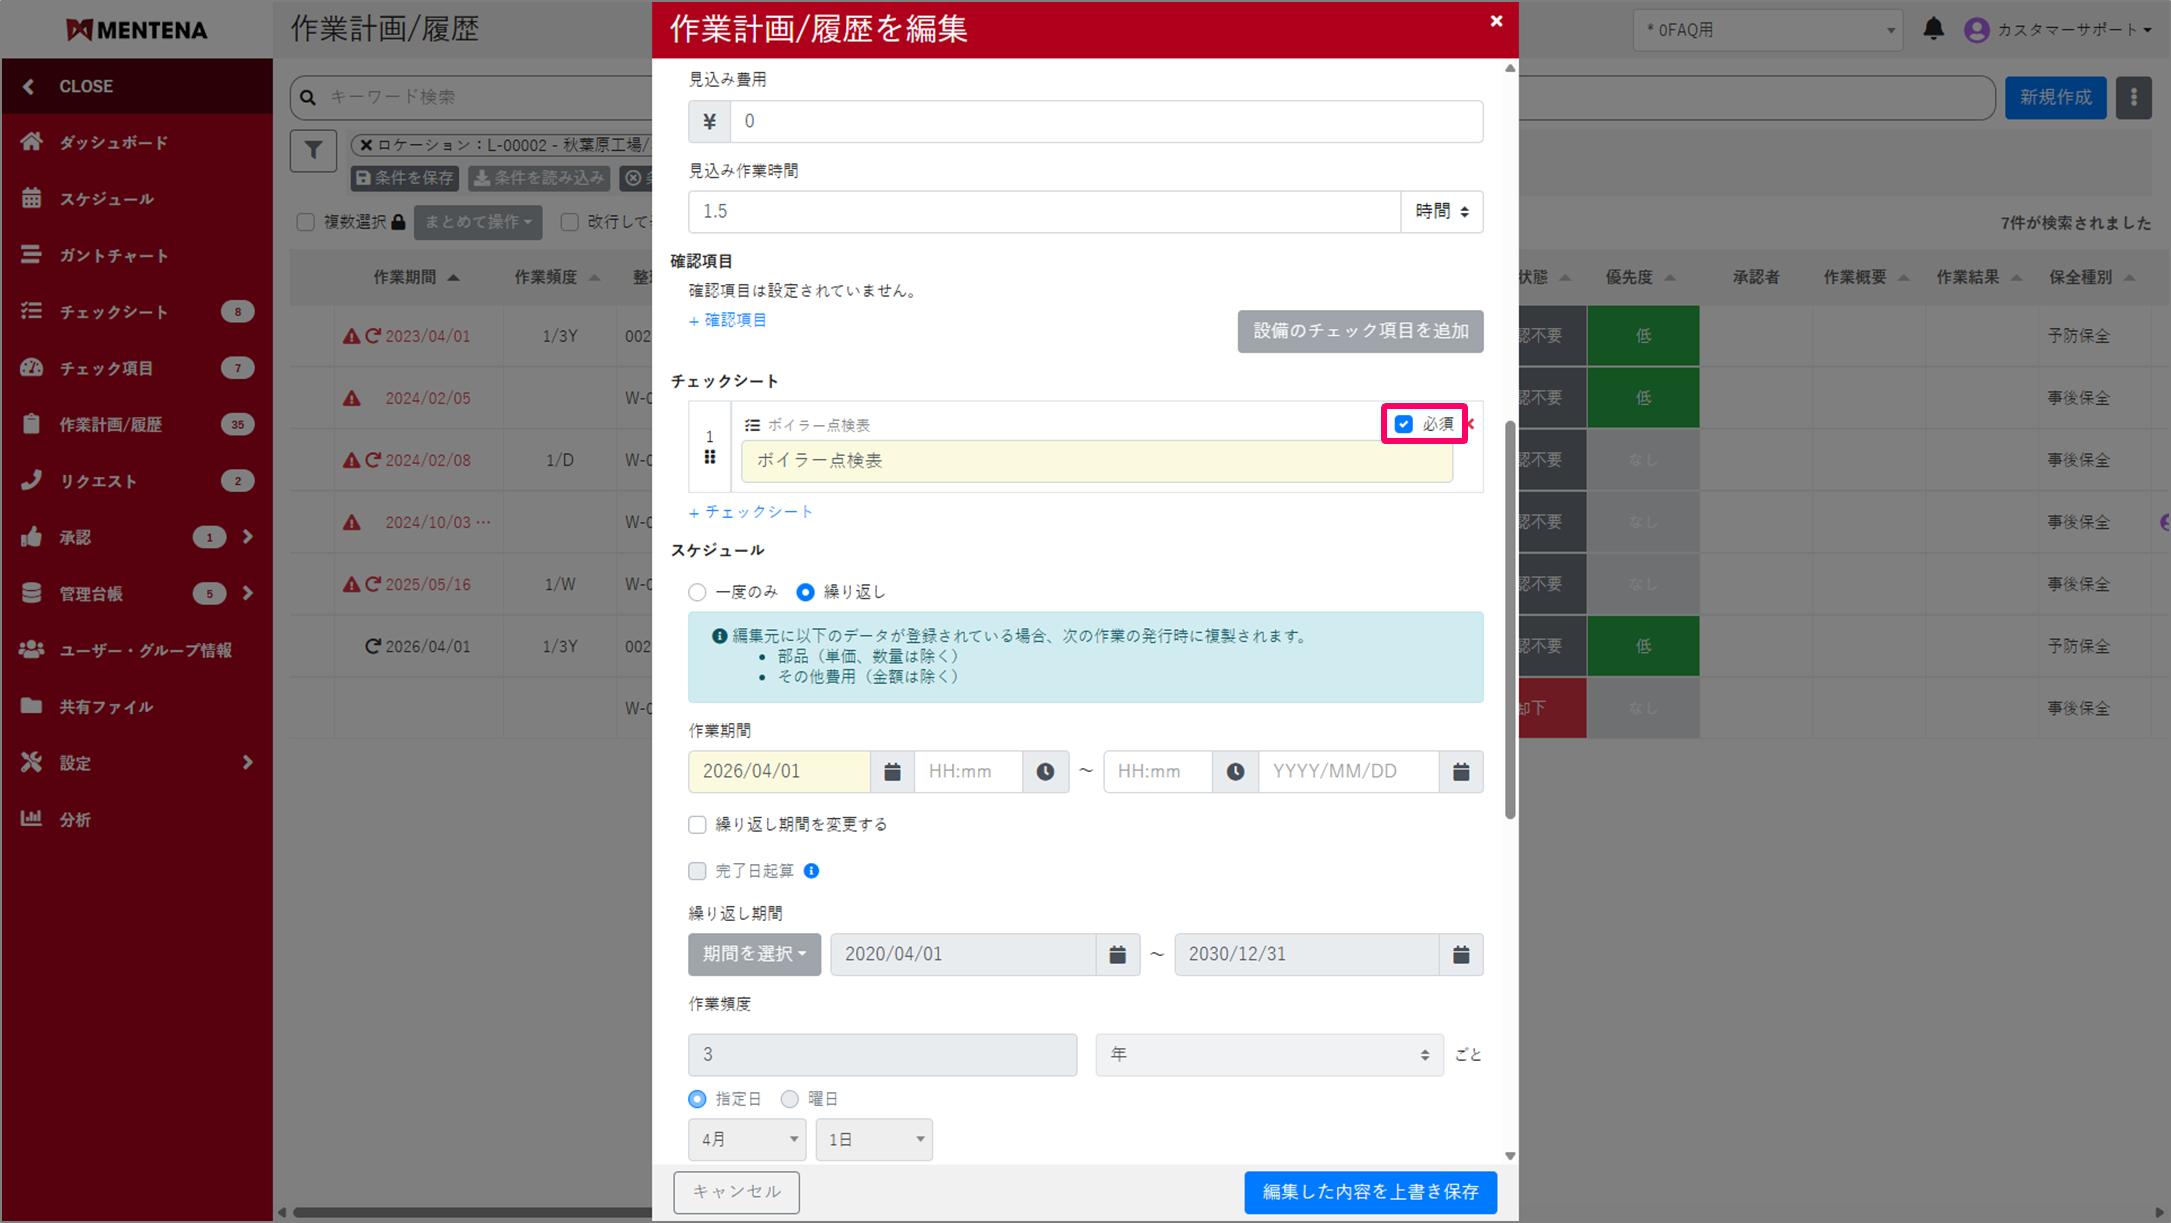Click the notification bell icon
This screenshot has width=2171, height=1223.
1933,29
